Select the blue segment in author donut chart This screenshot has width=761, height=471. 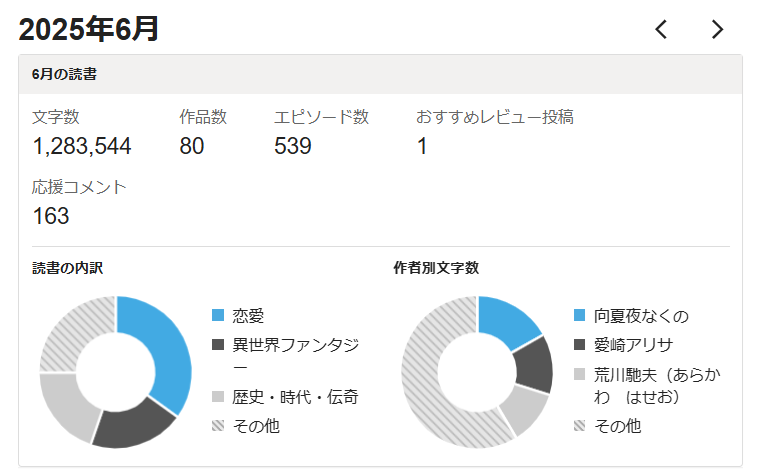(512, 320)
